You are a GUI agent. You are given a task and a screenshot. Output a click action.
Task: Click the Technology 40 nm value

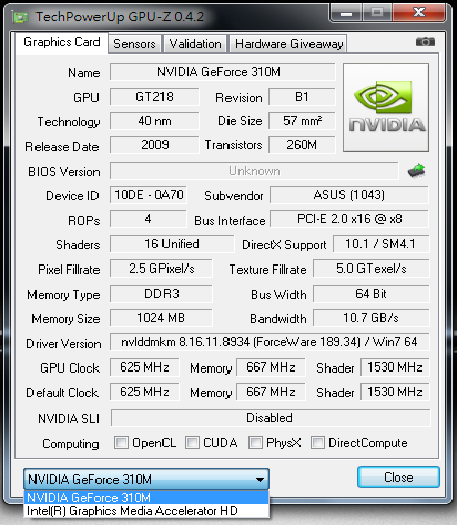155,121
